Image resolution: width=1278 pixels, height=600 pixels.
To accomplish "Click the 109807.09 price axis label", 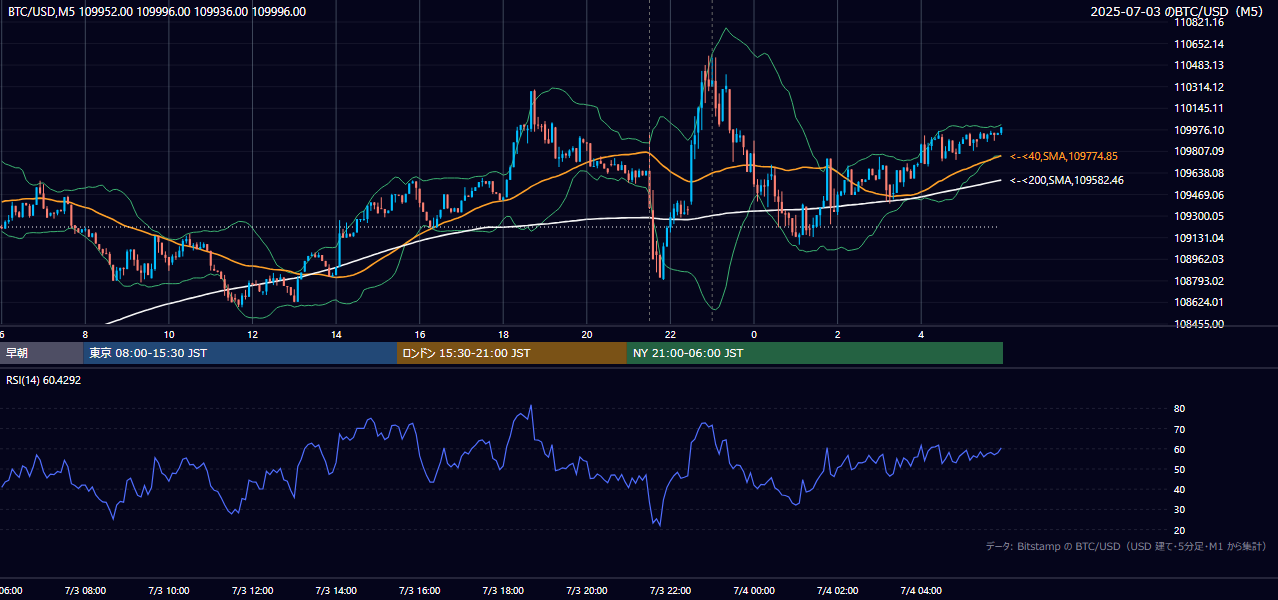I will pos(1200,151).
